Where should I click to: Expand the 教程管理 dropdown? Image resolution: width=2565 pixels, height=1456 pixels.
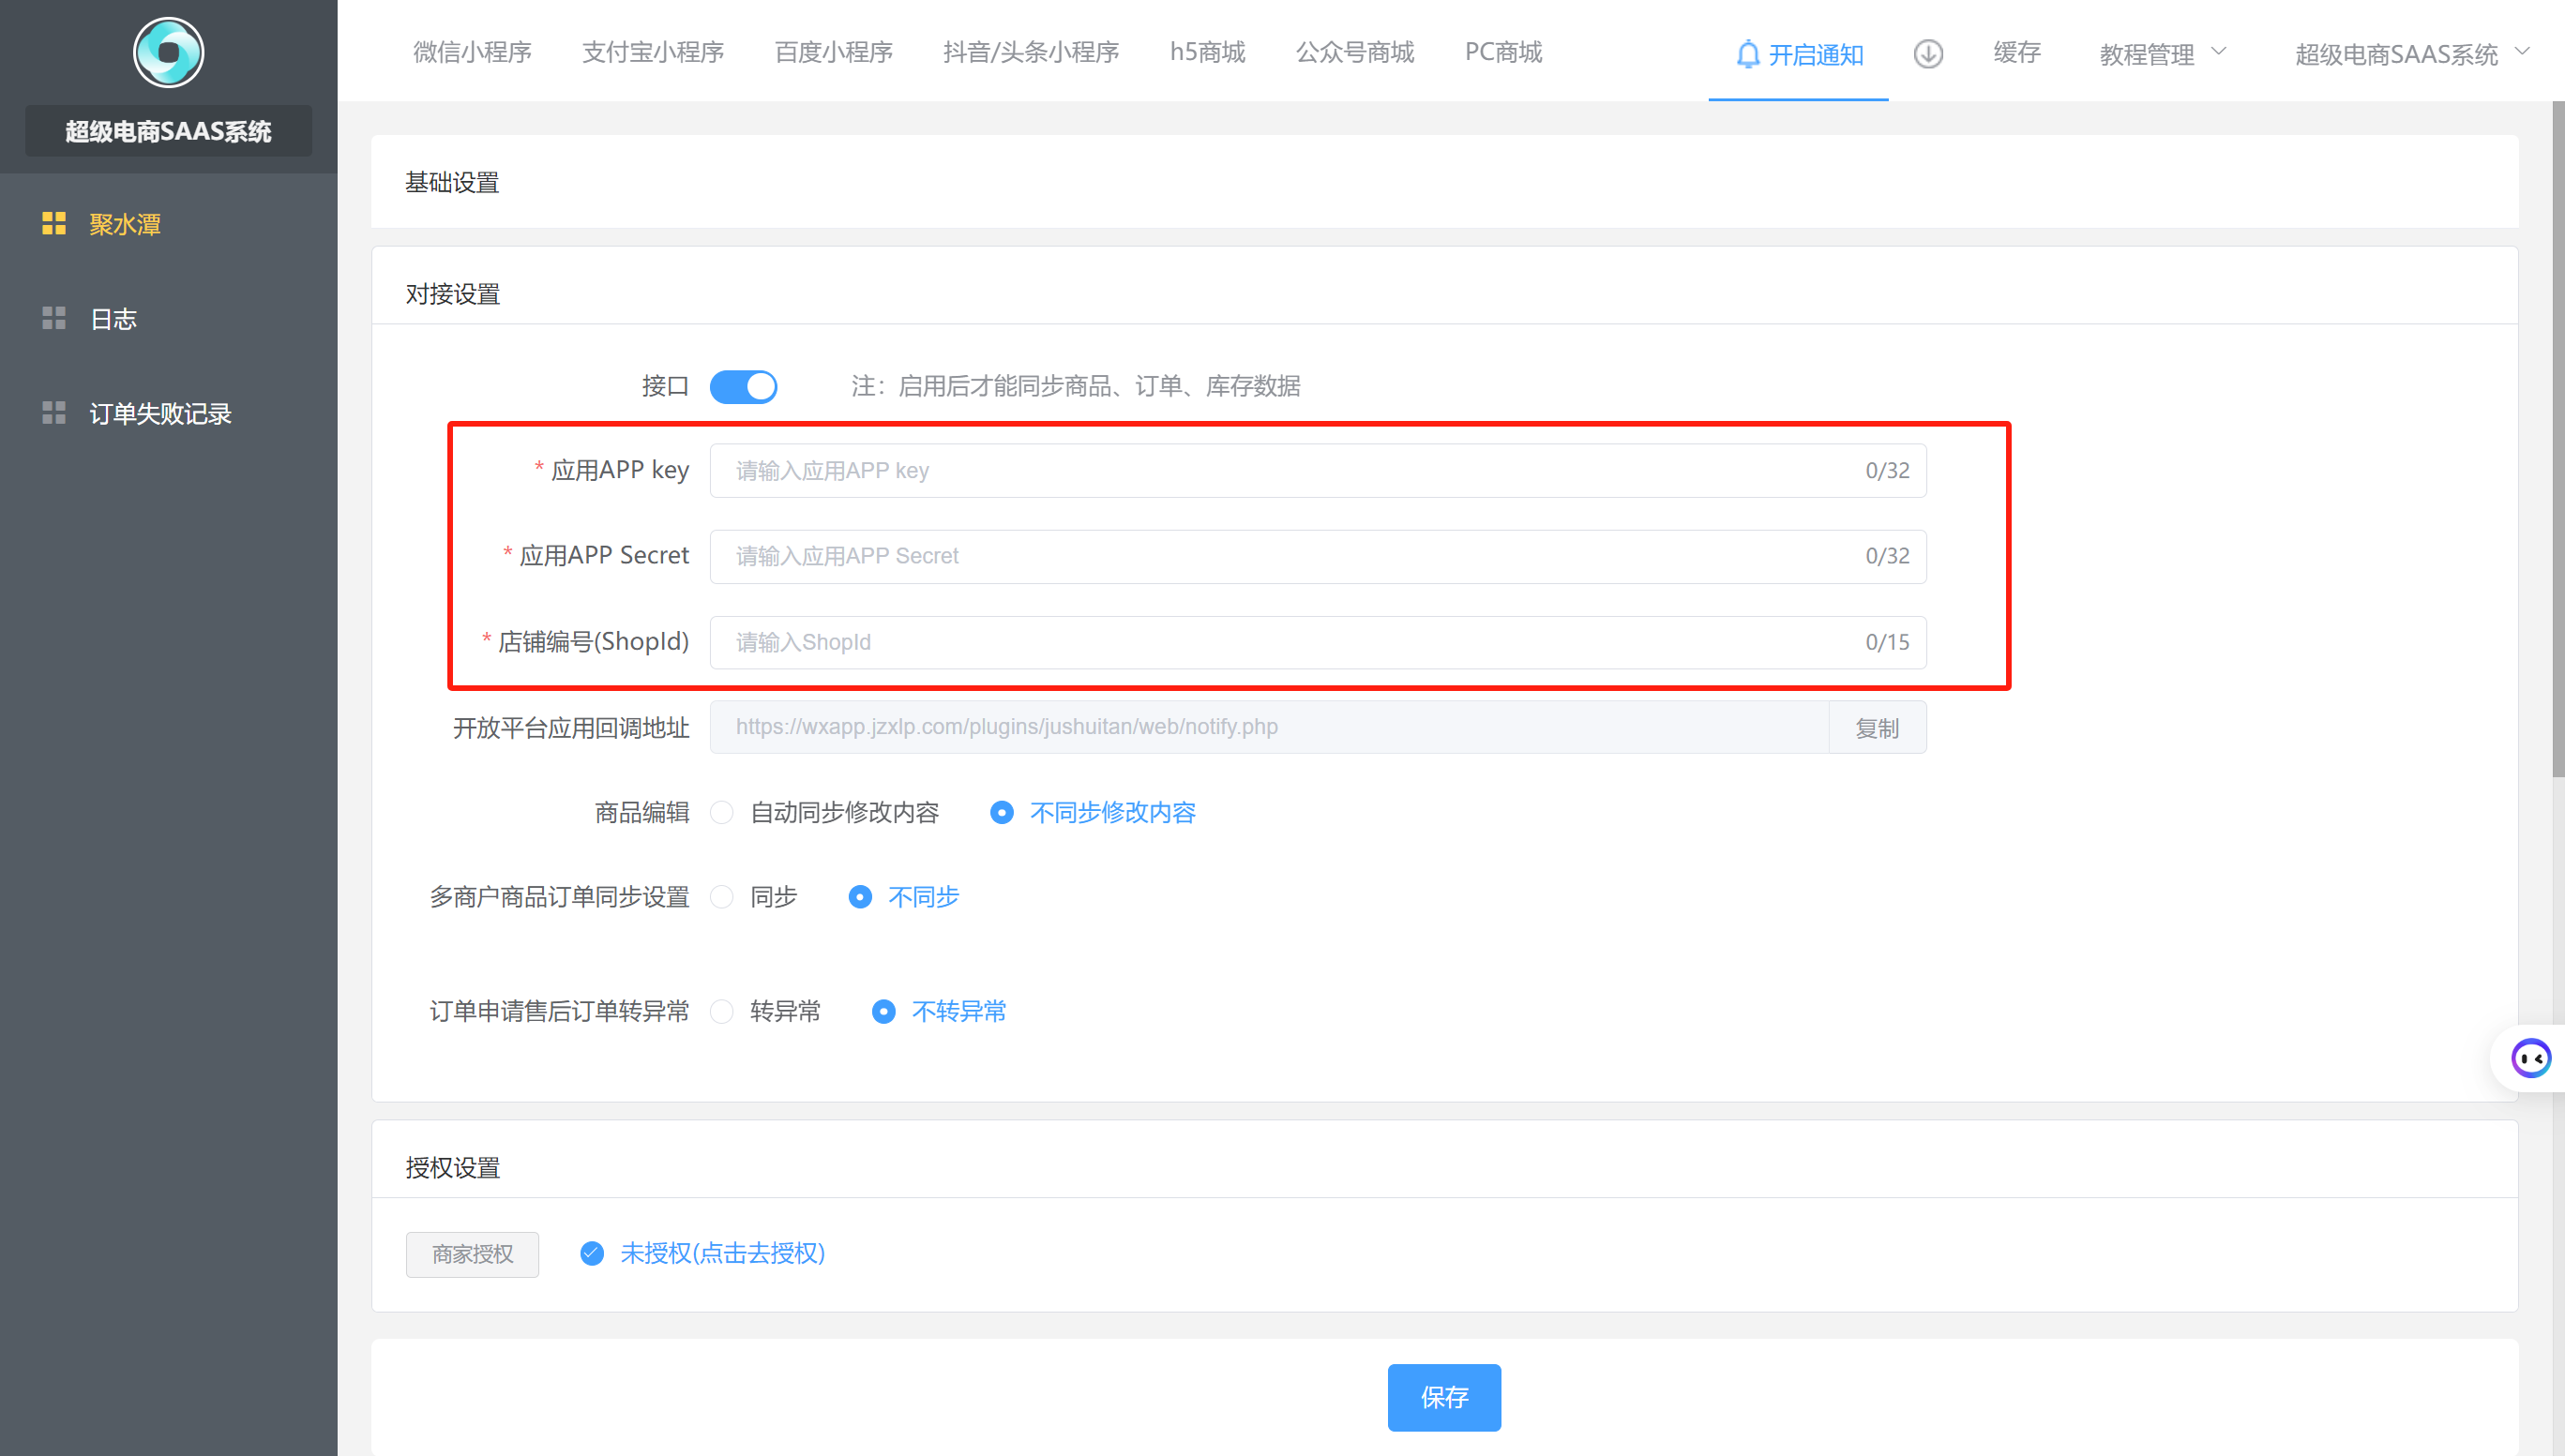pyautogui.click(x=2162, y=54)
